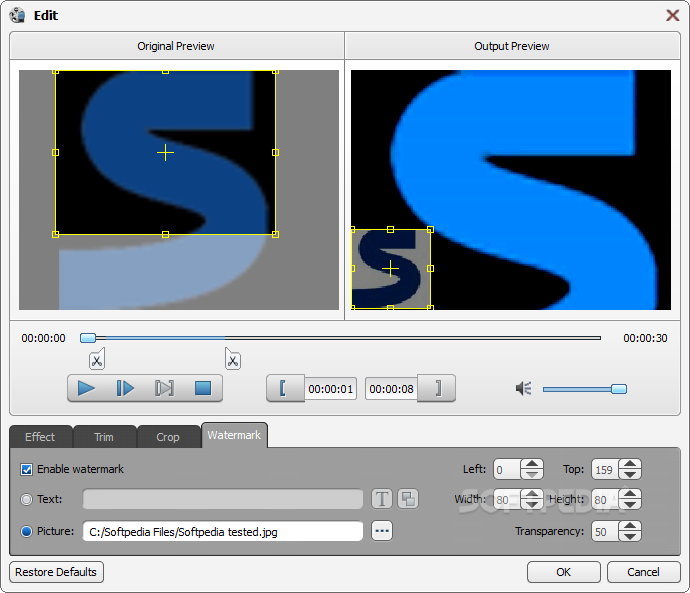Image resolution: width=690 pixels, height=593 pixels.
Task: Select the Watermark tab
Action: click(234, 435)
